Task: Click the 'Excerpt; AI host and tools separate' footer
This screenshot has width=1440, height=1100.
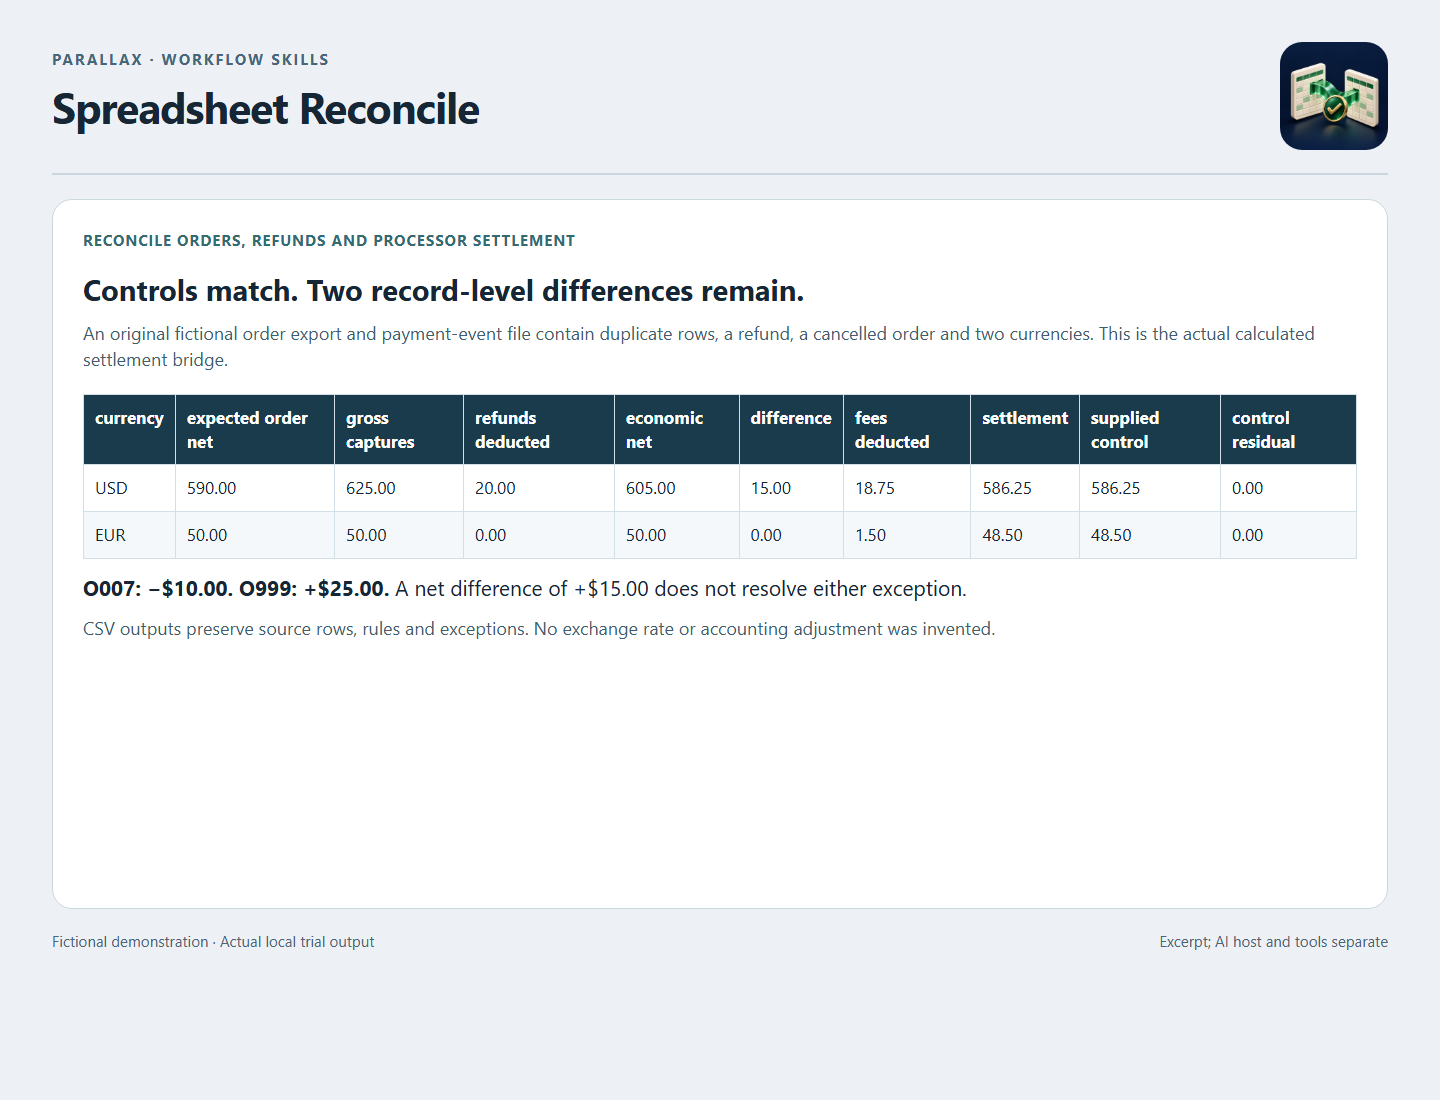Action: [x=1273, y=942]
